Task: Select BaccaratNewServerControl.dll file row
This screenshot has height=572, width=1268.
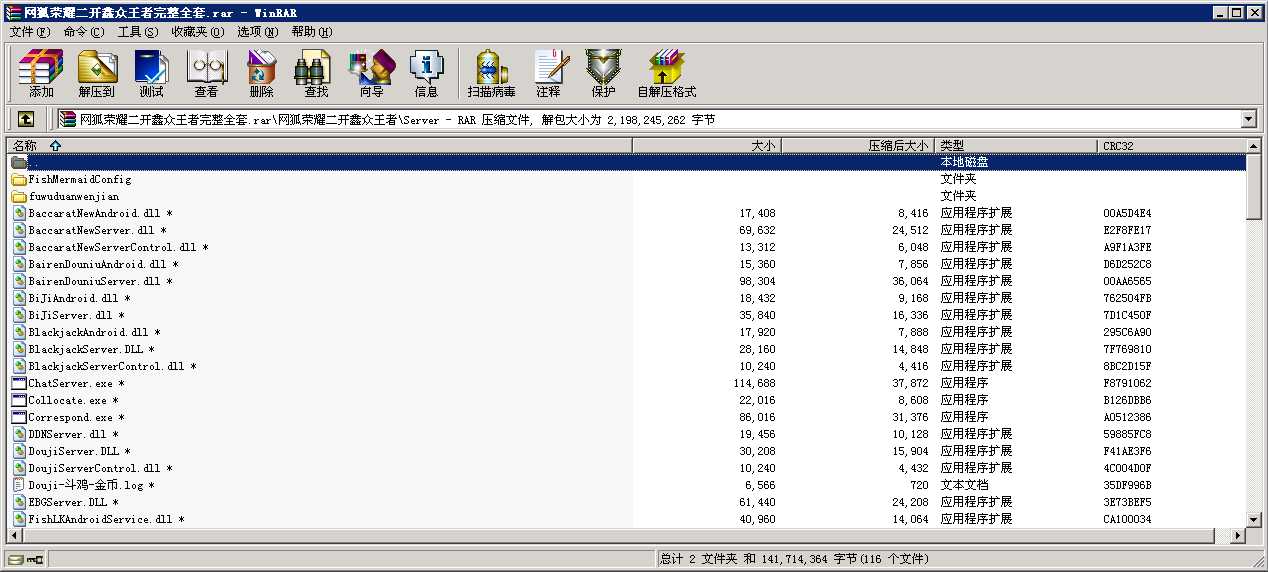Action: (x=627, y=247)
